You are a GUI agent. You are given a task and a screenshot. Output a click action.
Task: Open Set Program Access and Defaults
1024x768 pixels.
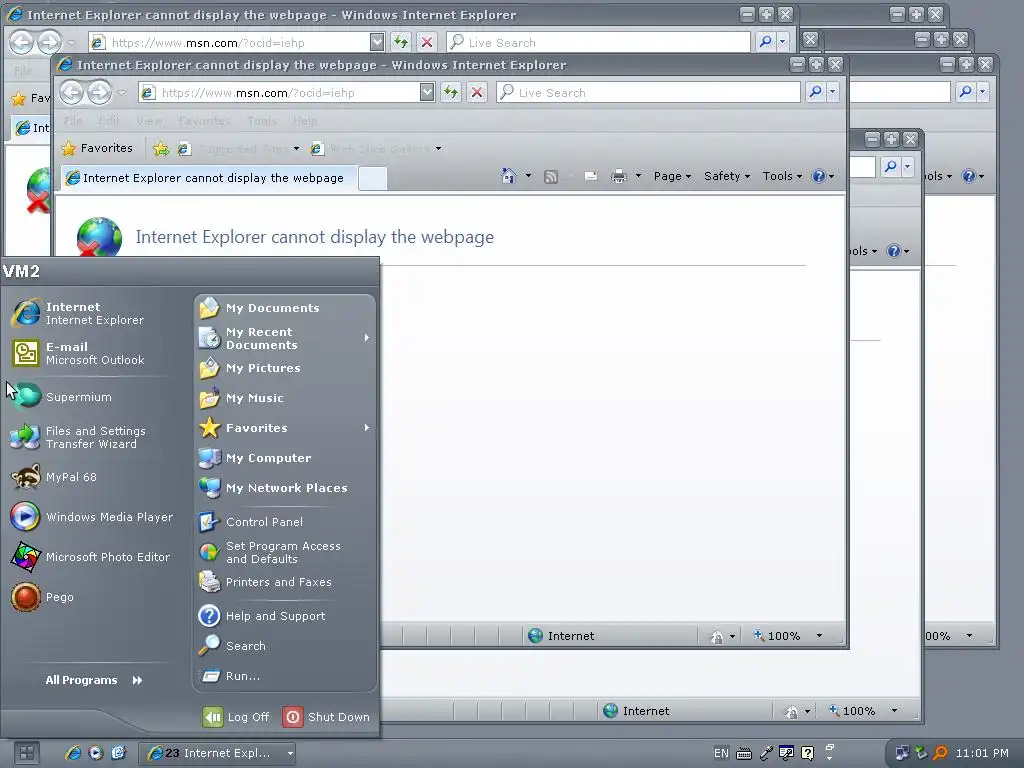pos(285,552)
